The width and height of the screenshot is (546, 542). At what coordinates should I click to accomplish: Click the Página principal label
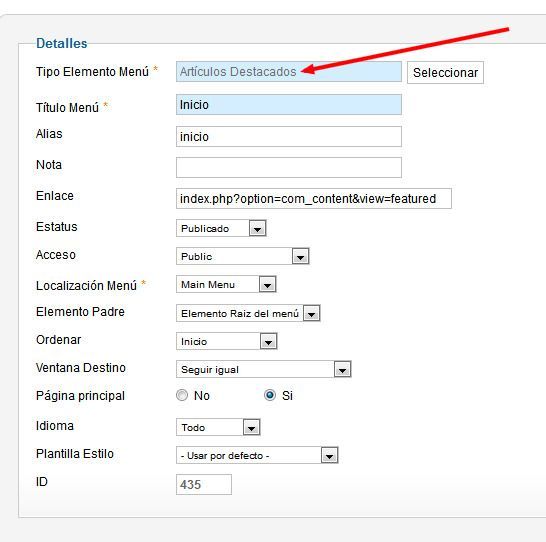(80, 396)
